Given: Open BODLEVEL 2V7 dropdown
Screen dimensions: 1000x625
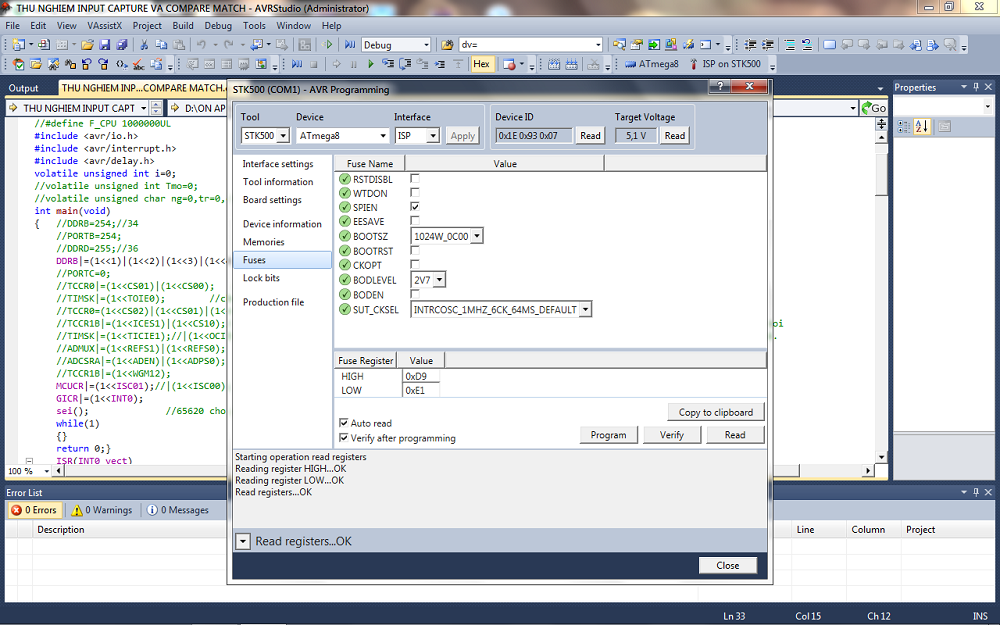Looking at the screenshot, I should [x=439, y=280].
